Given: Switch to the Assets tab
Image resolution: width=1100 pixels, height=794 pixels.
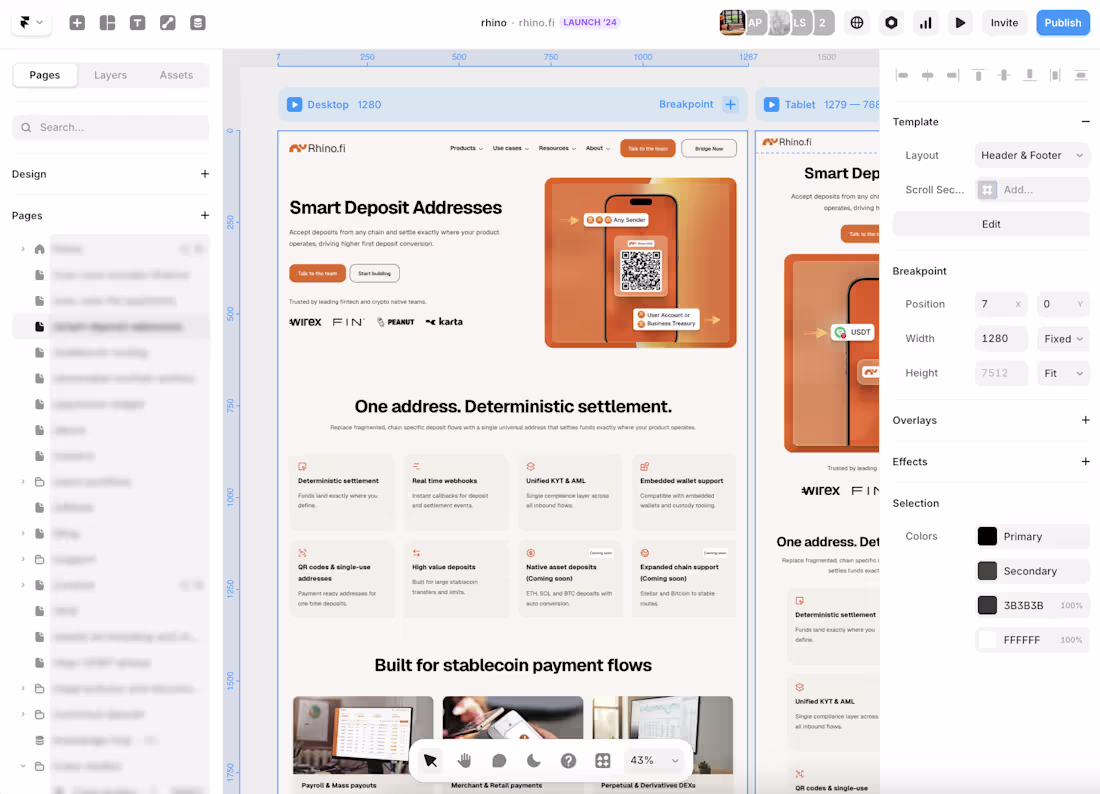Looking at the screenshot, I should click(x=176, y=75).
